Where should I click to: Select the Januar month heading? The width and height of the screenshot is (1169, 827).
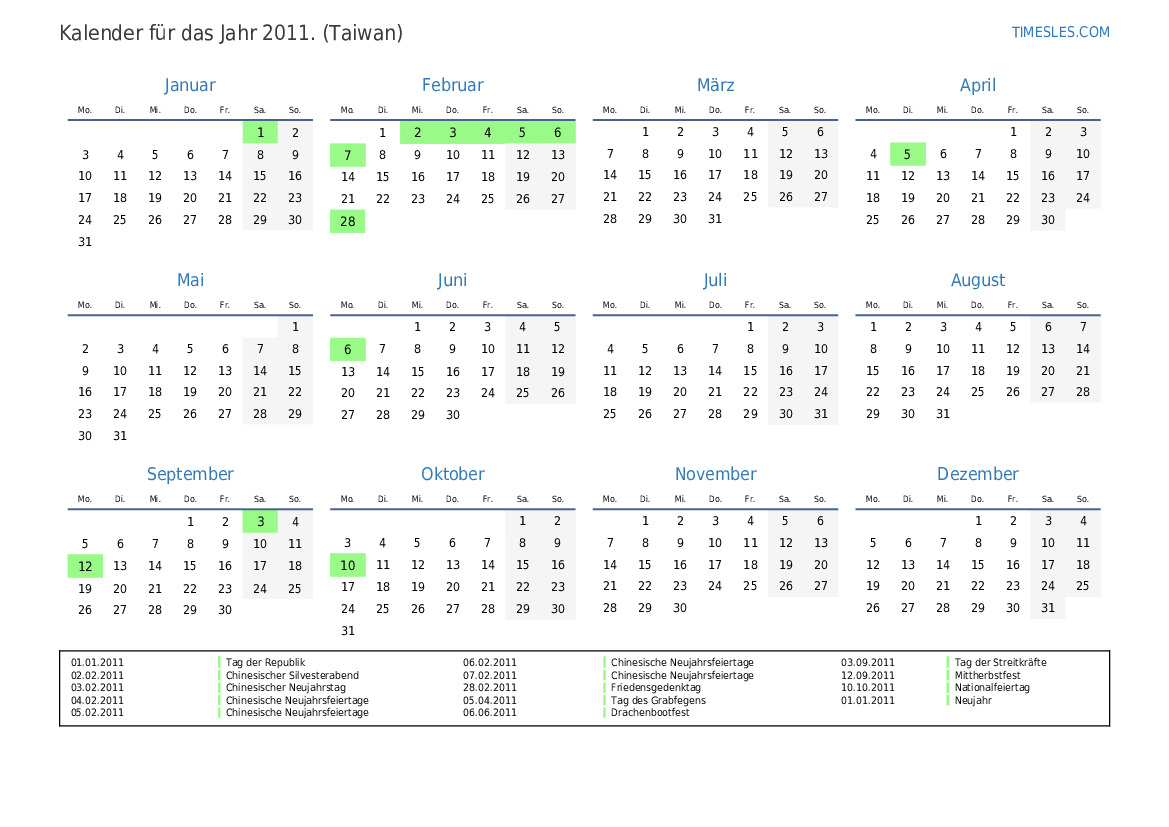[190, 85]
